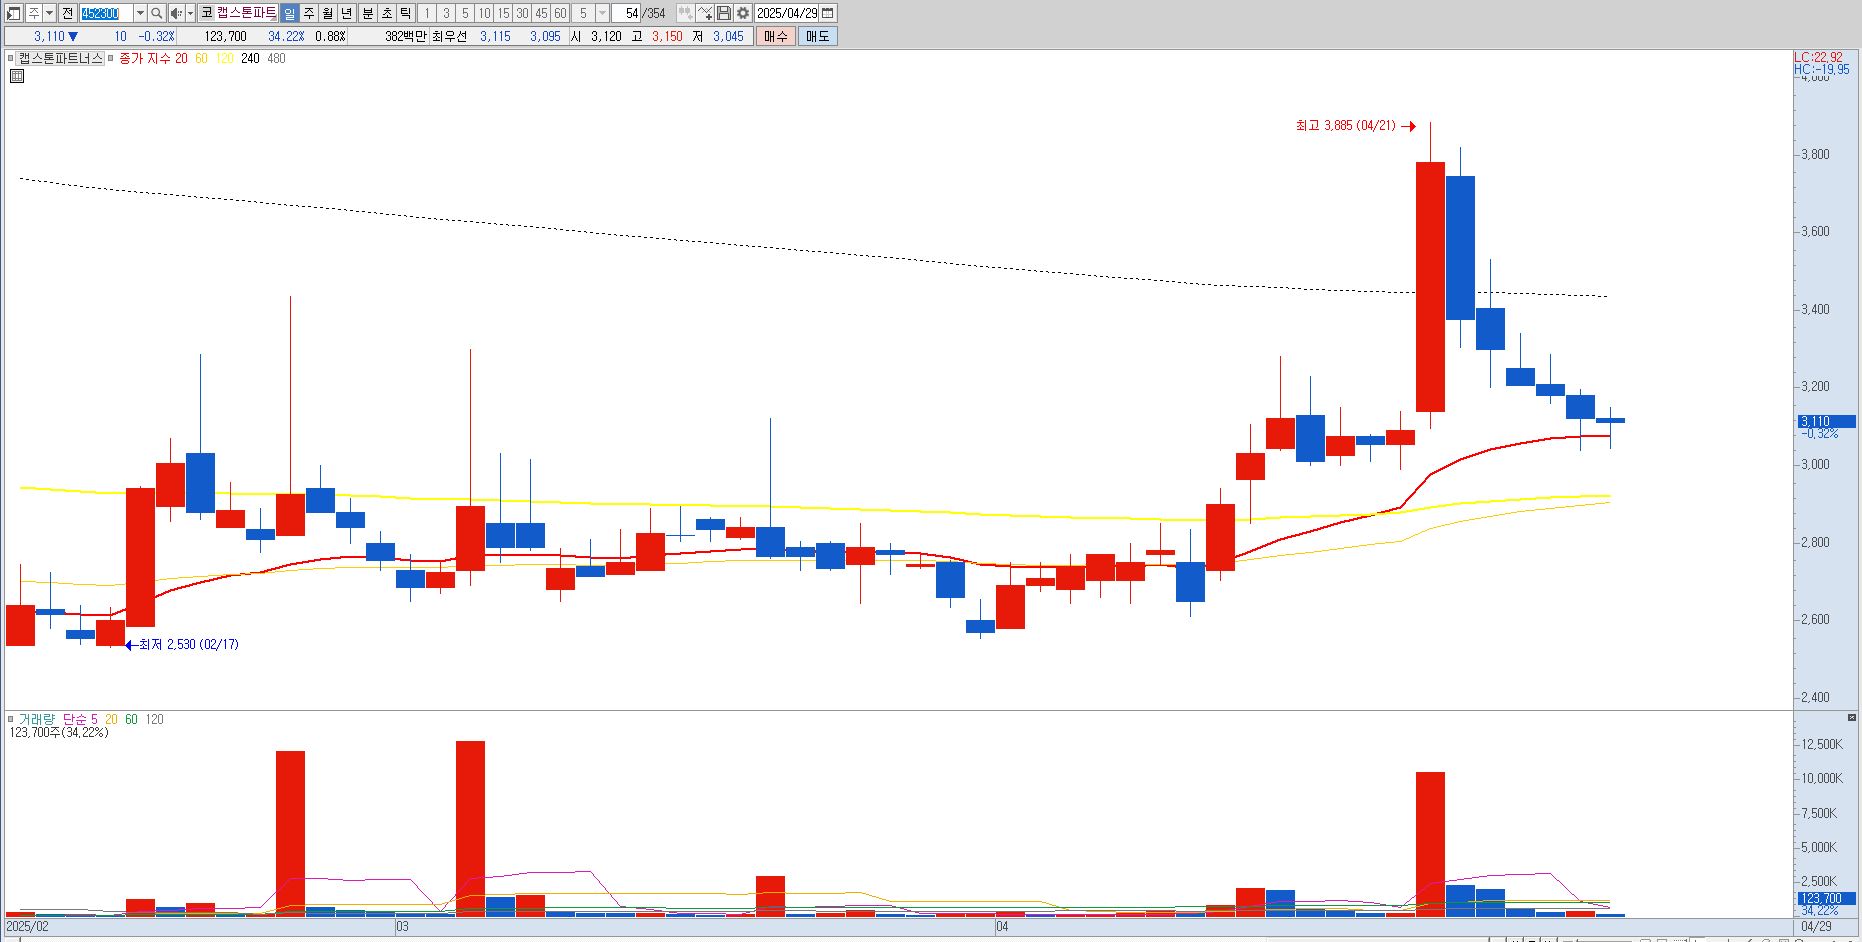Switch chart to monthly 월 period
The image size is (1862, 942).
coord(327,13)
